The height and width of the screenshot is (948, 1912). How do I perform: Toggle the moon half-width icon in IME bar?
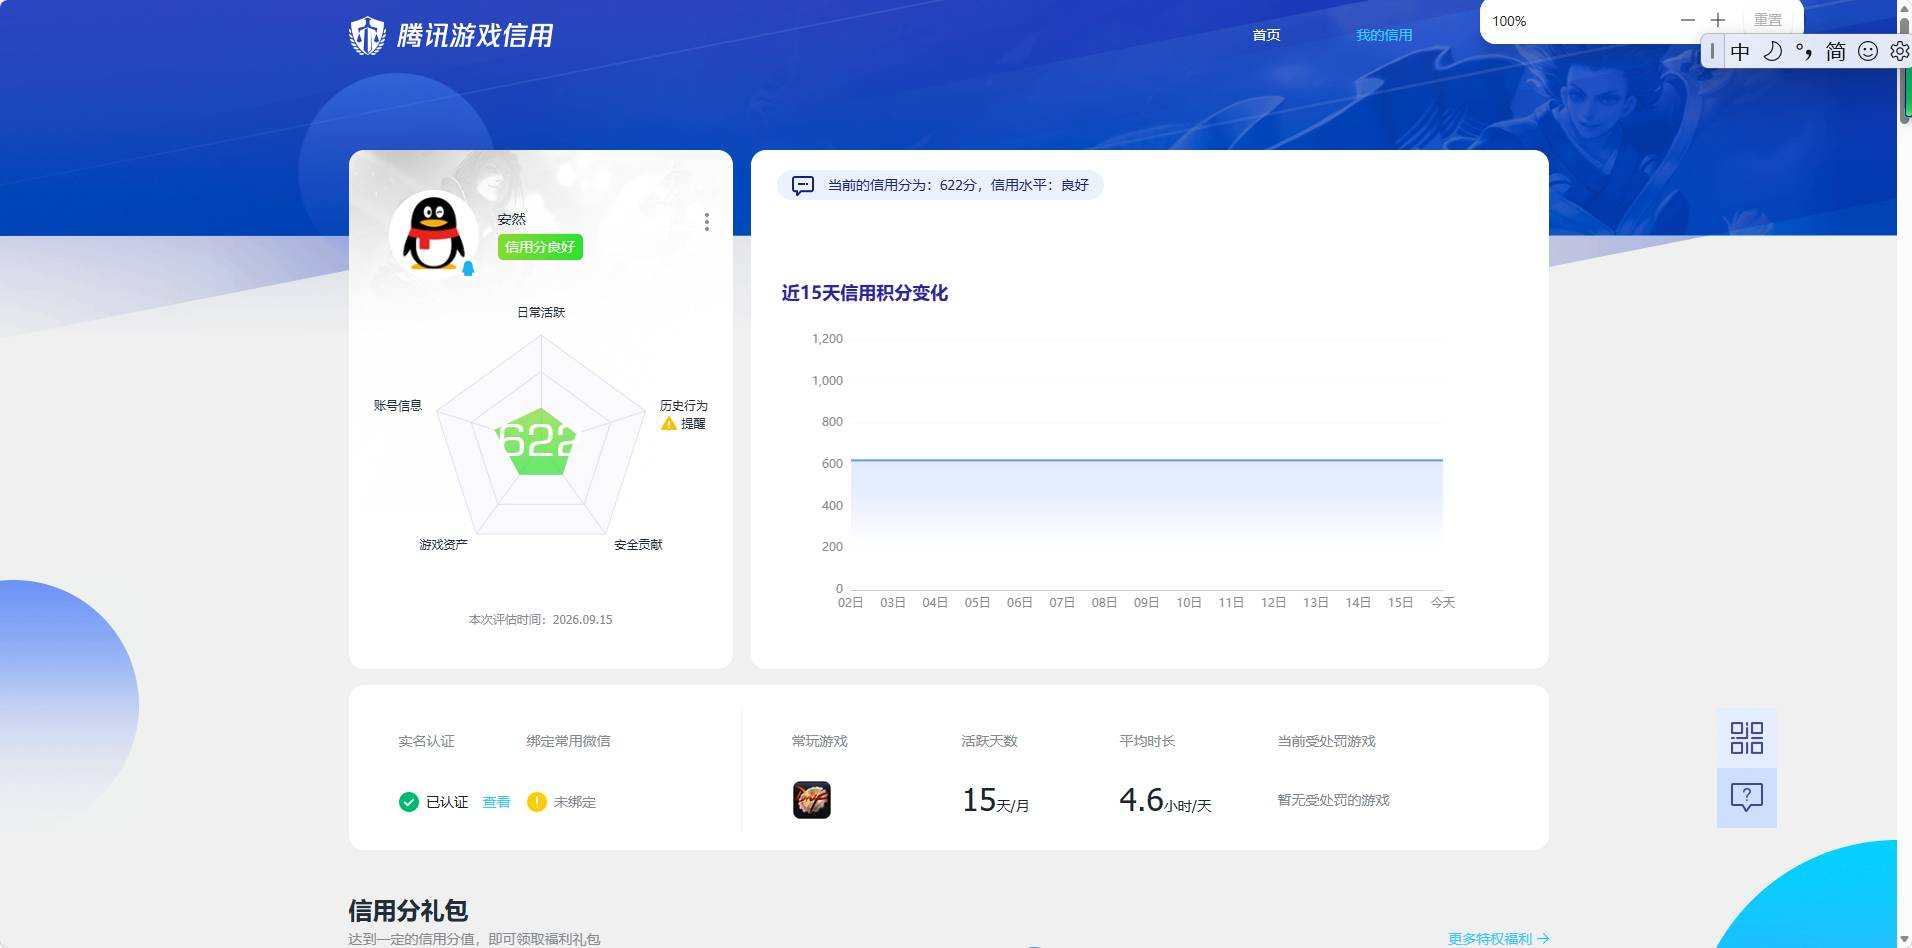pyautogui.click(x=1772, y=51)
